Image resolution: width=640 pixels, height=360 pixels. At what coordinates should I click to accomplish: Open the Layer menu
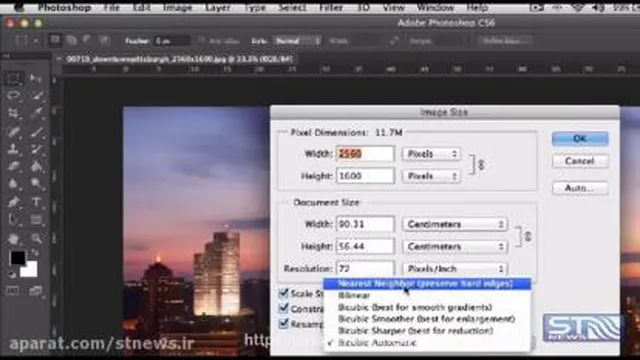(x=218, y=8)
